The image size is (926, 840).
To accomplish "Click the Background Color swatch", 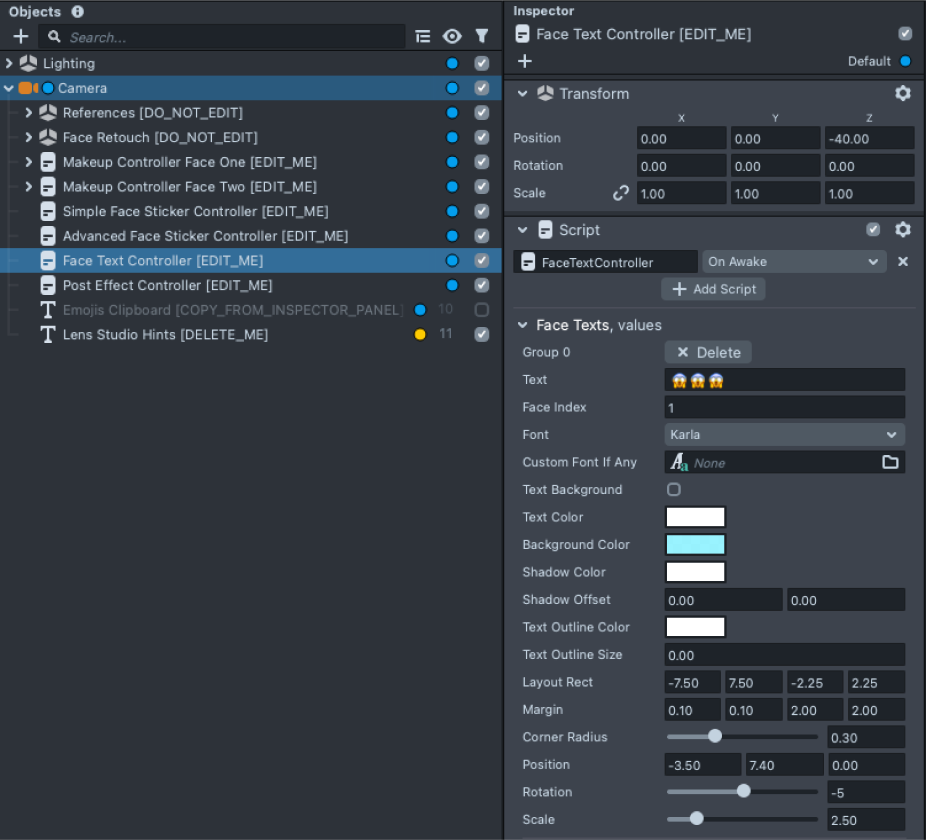I will click(x=694, y=544).
